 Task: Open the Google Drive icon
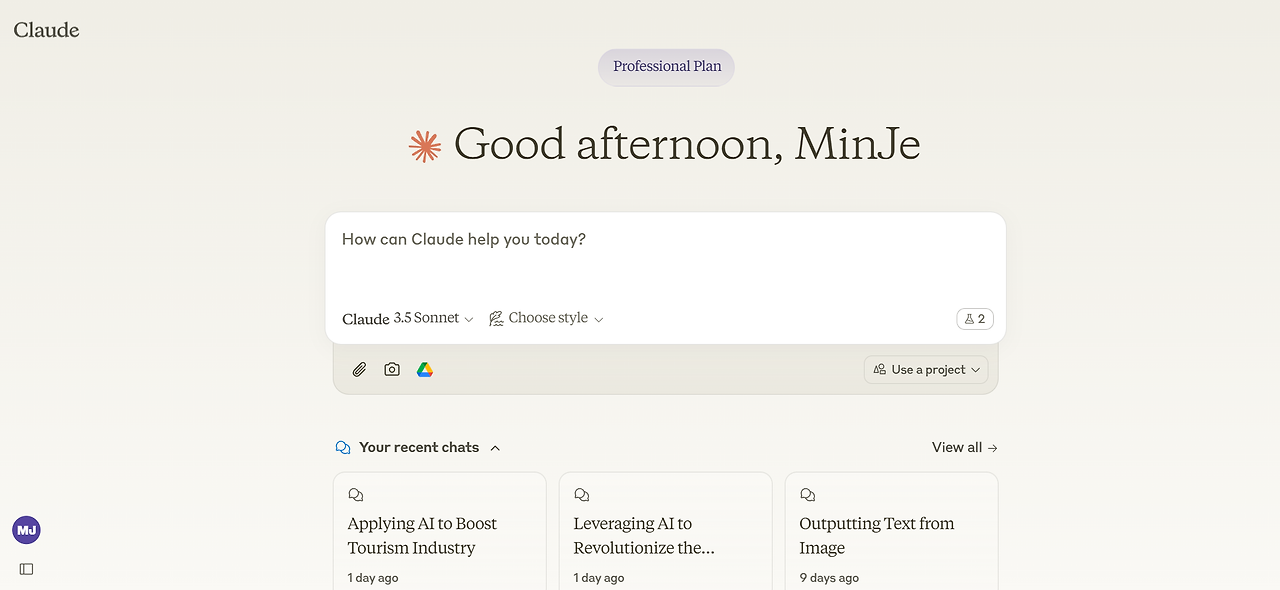(x=425, y=370)
